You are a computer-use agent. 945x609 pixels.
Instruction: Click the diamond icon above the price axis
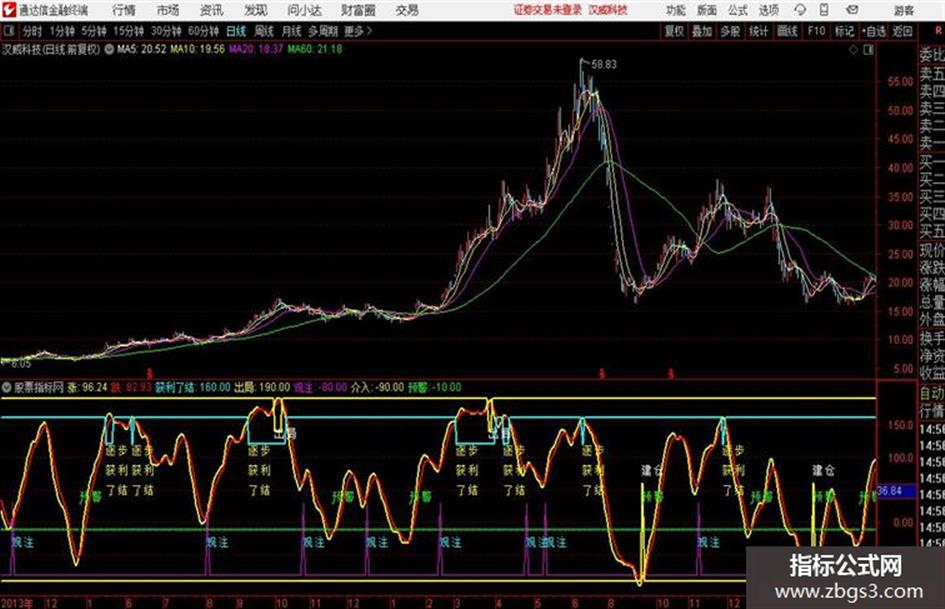(853, 50)
